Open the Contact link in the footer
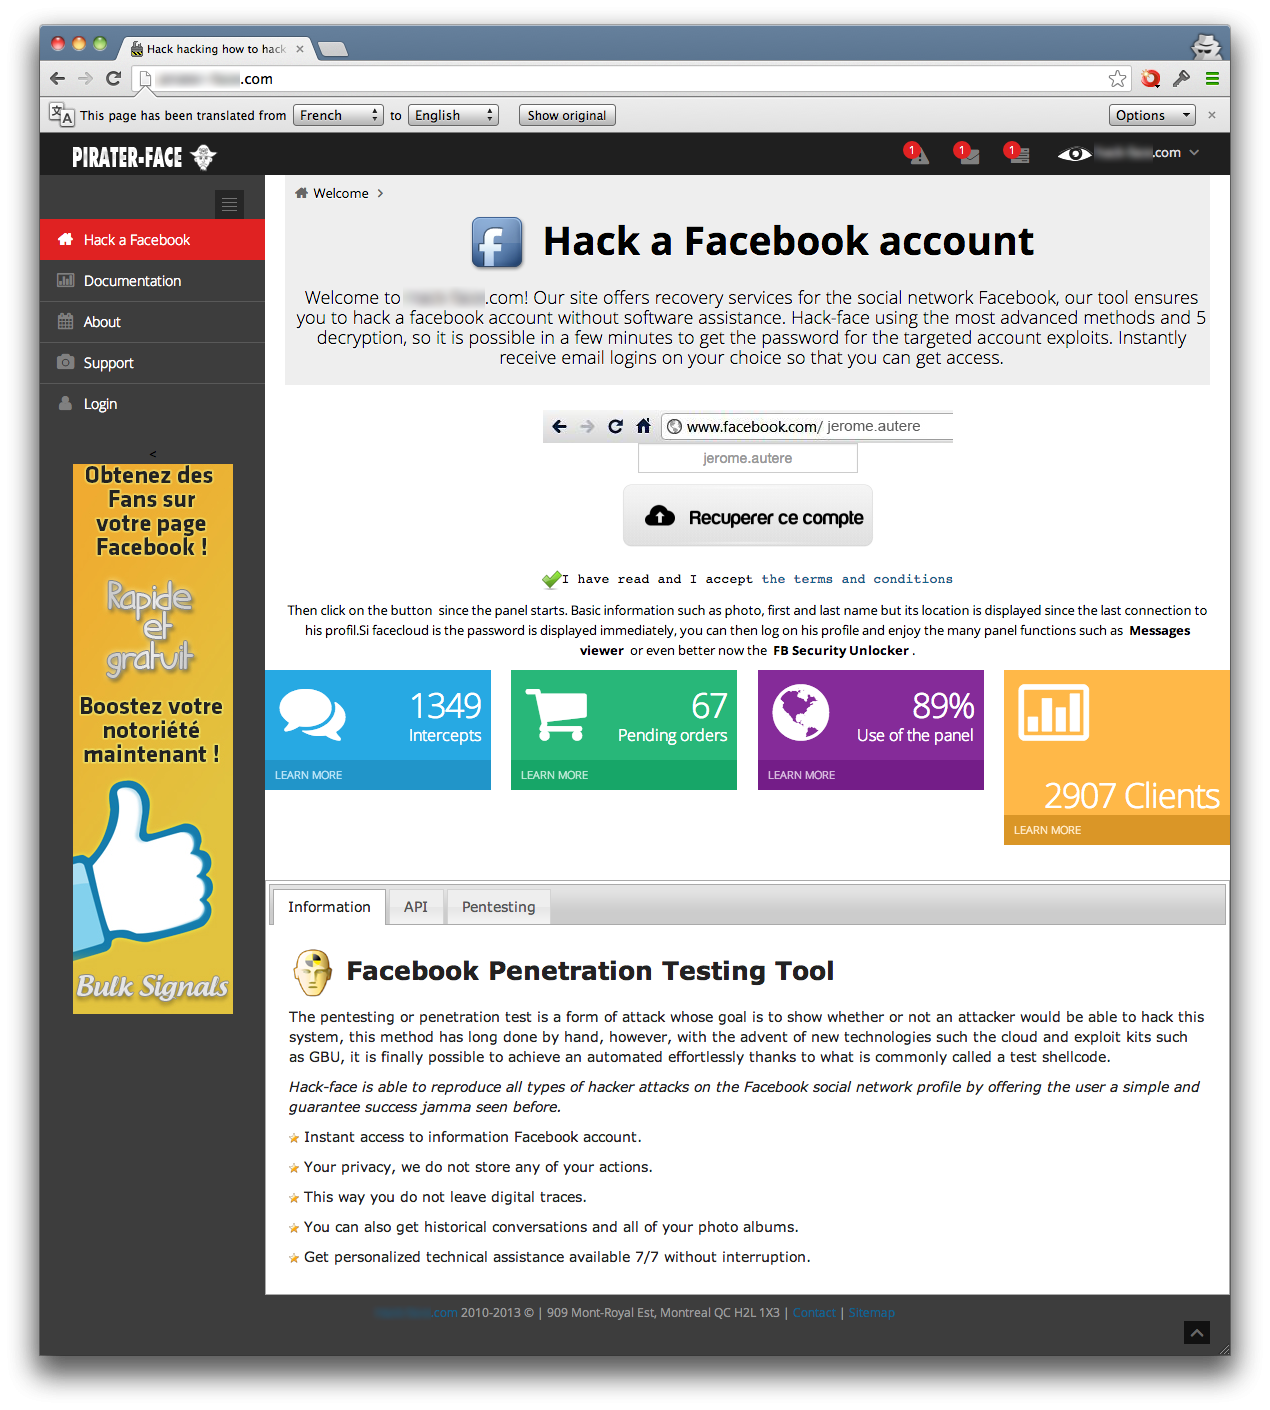The width and height of the screenshot is (1270, 1410). pos(813,1312)
